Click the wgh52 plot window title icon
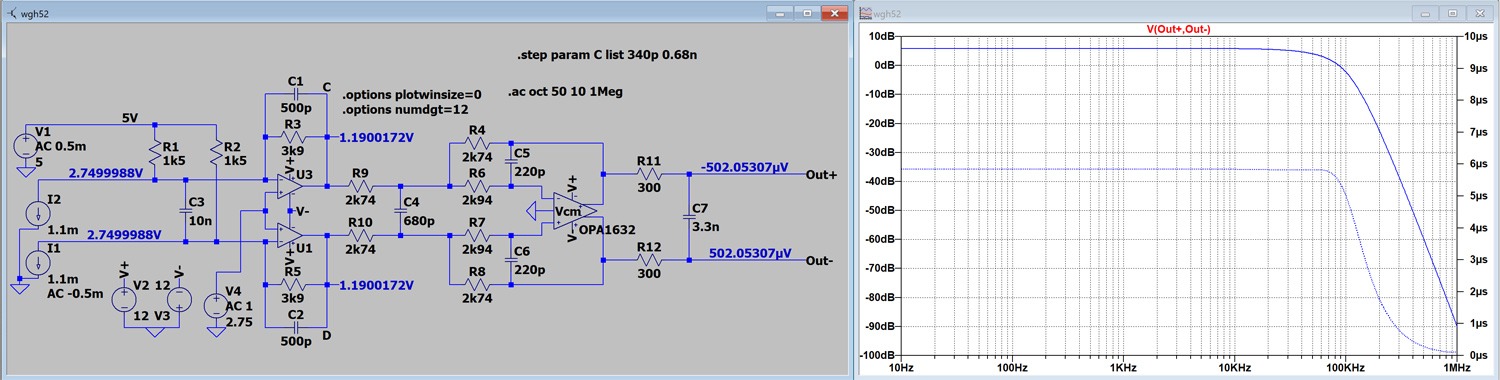 (x=865, y=12)
